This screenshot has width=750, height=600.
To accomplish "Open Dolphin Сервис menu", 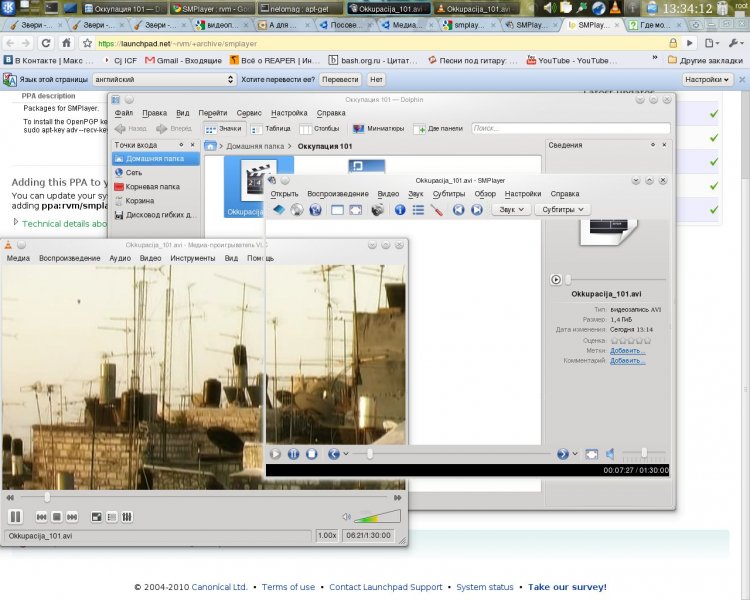I will [249, 113].
